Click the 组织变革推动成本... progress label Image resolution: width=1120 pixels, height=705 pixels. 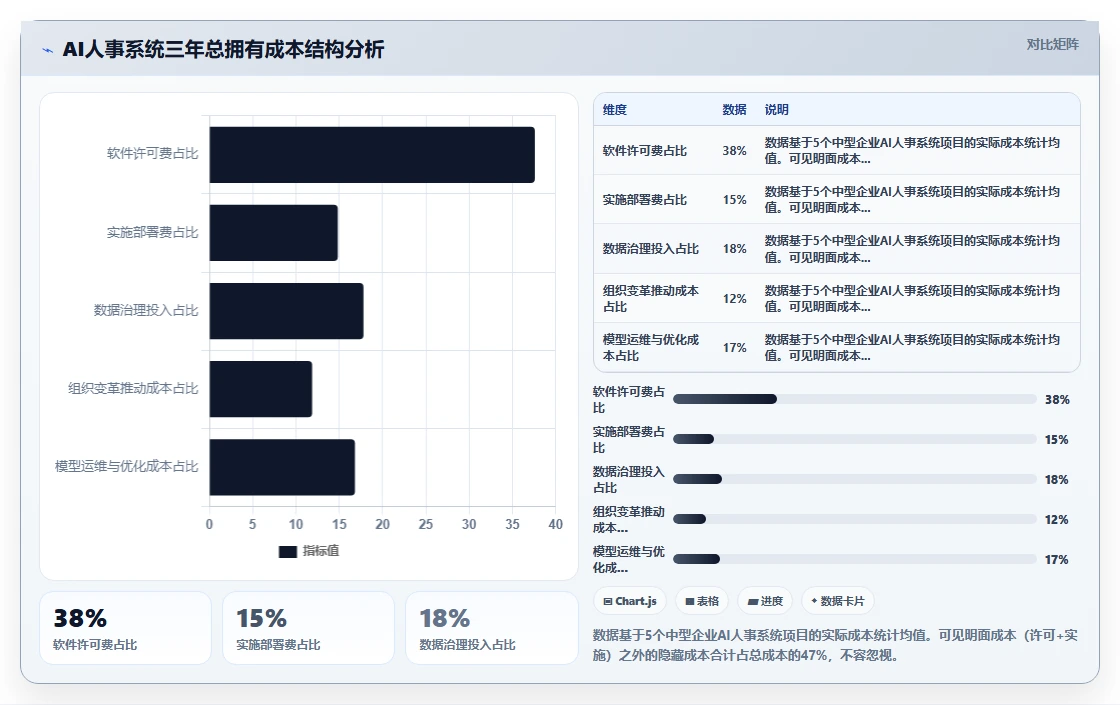point(629,519)
